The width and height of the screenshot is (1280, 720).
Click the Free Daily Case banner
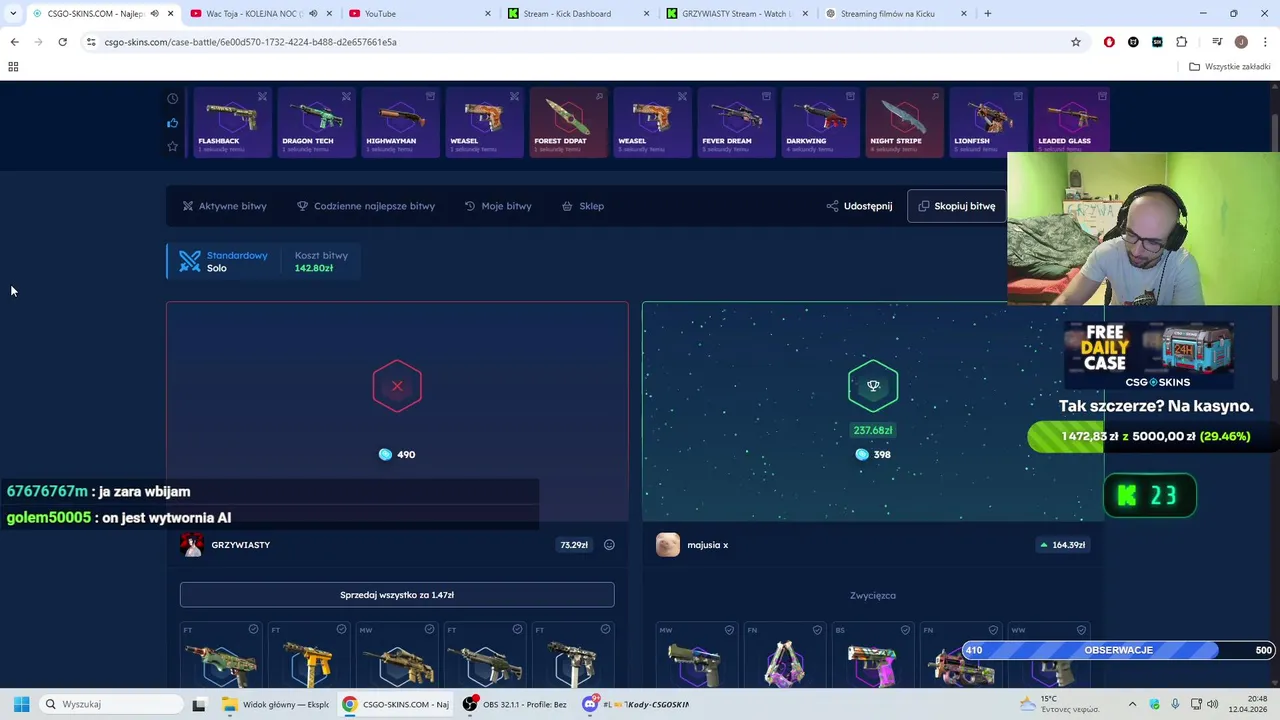pos(1150,356)
